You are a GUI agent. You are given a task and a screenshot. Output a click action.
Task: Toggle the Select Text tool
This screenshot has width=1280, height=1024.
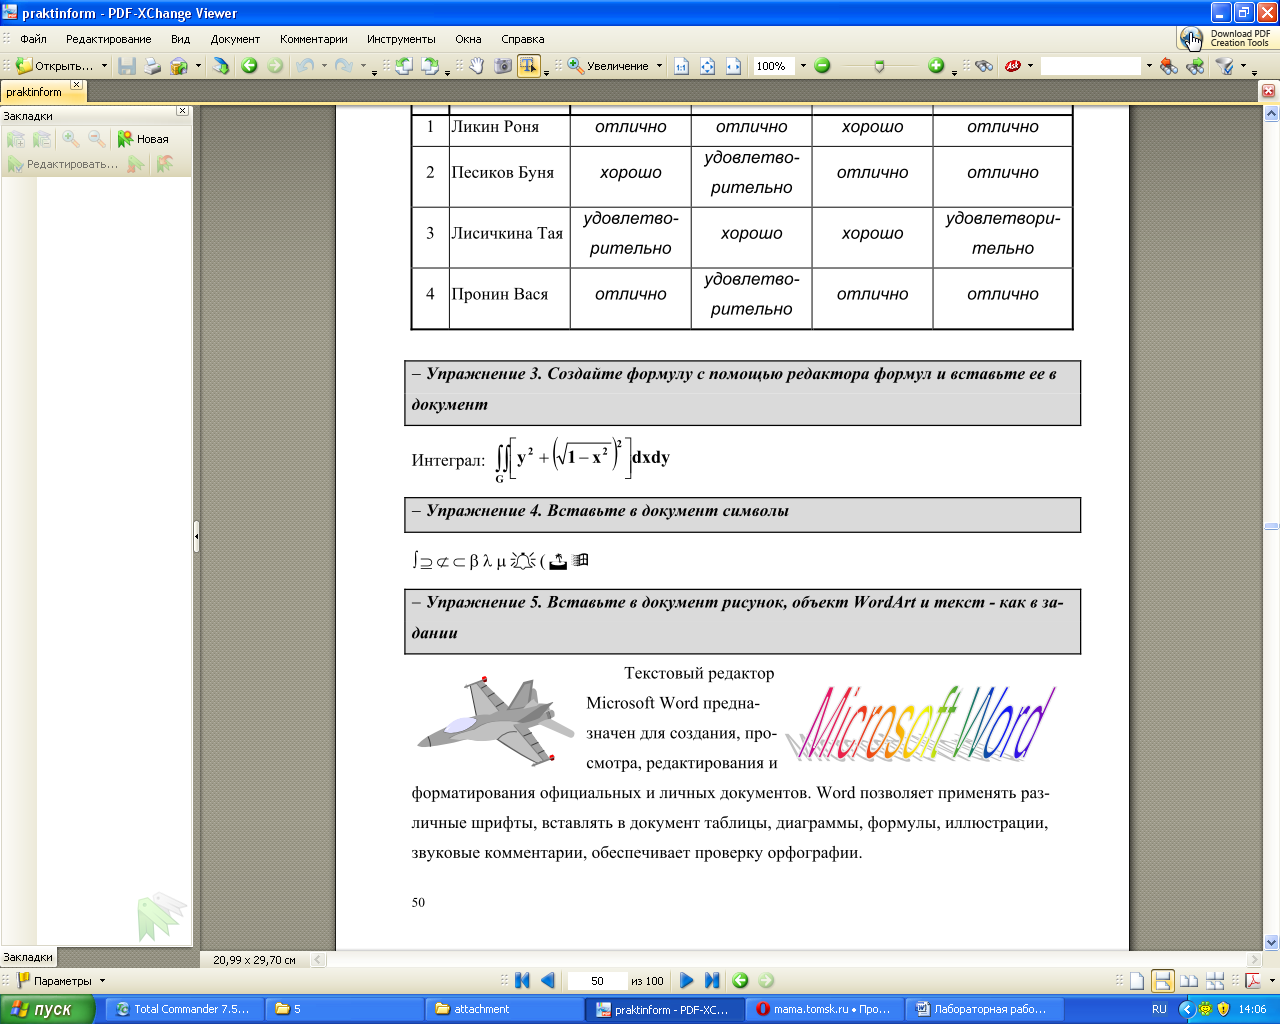[529, 66]
